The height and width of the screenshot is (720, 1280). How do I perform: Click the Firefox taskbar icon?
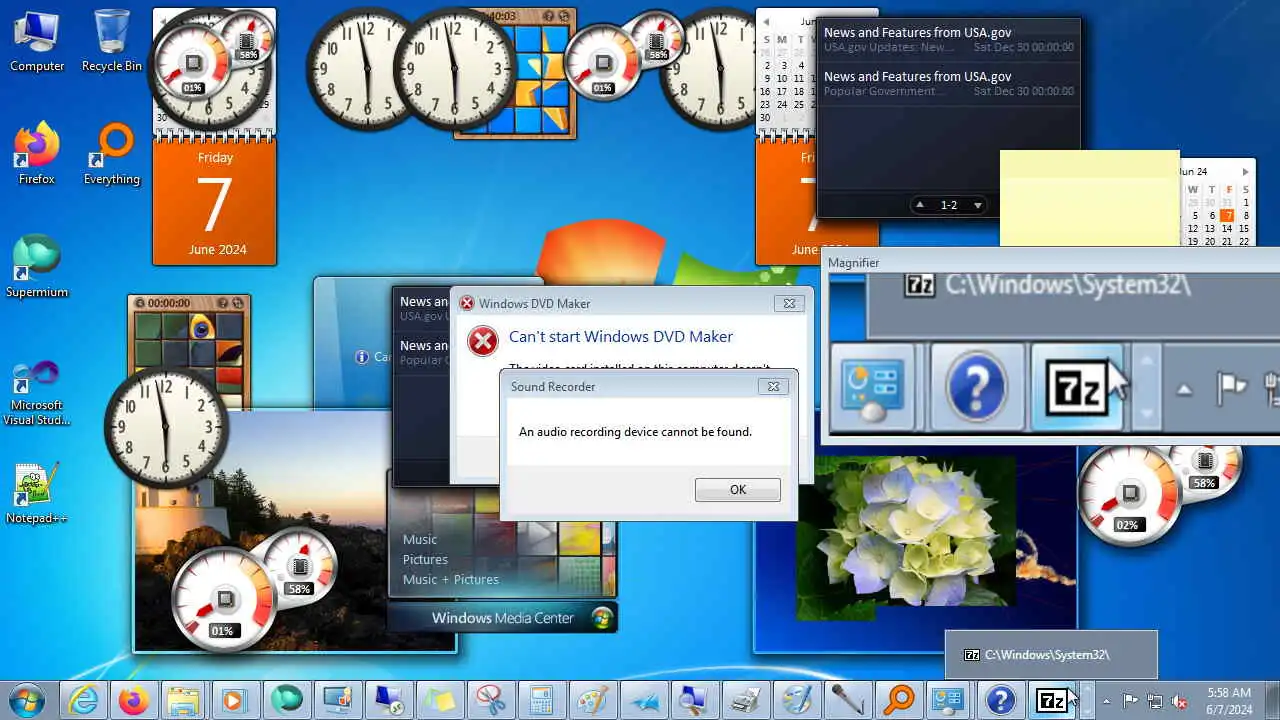coord(133,700)
